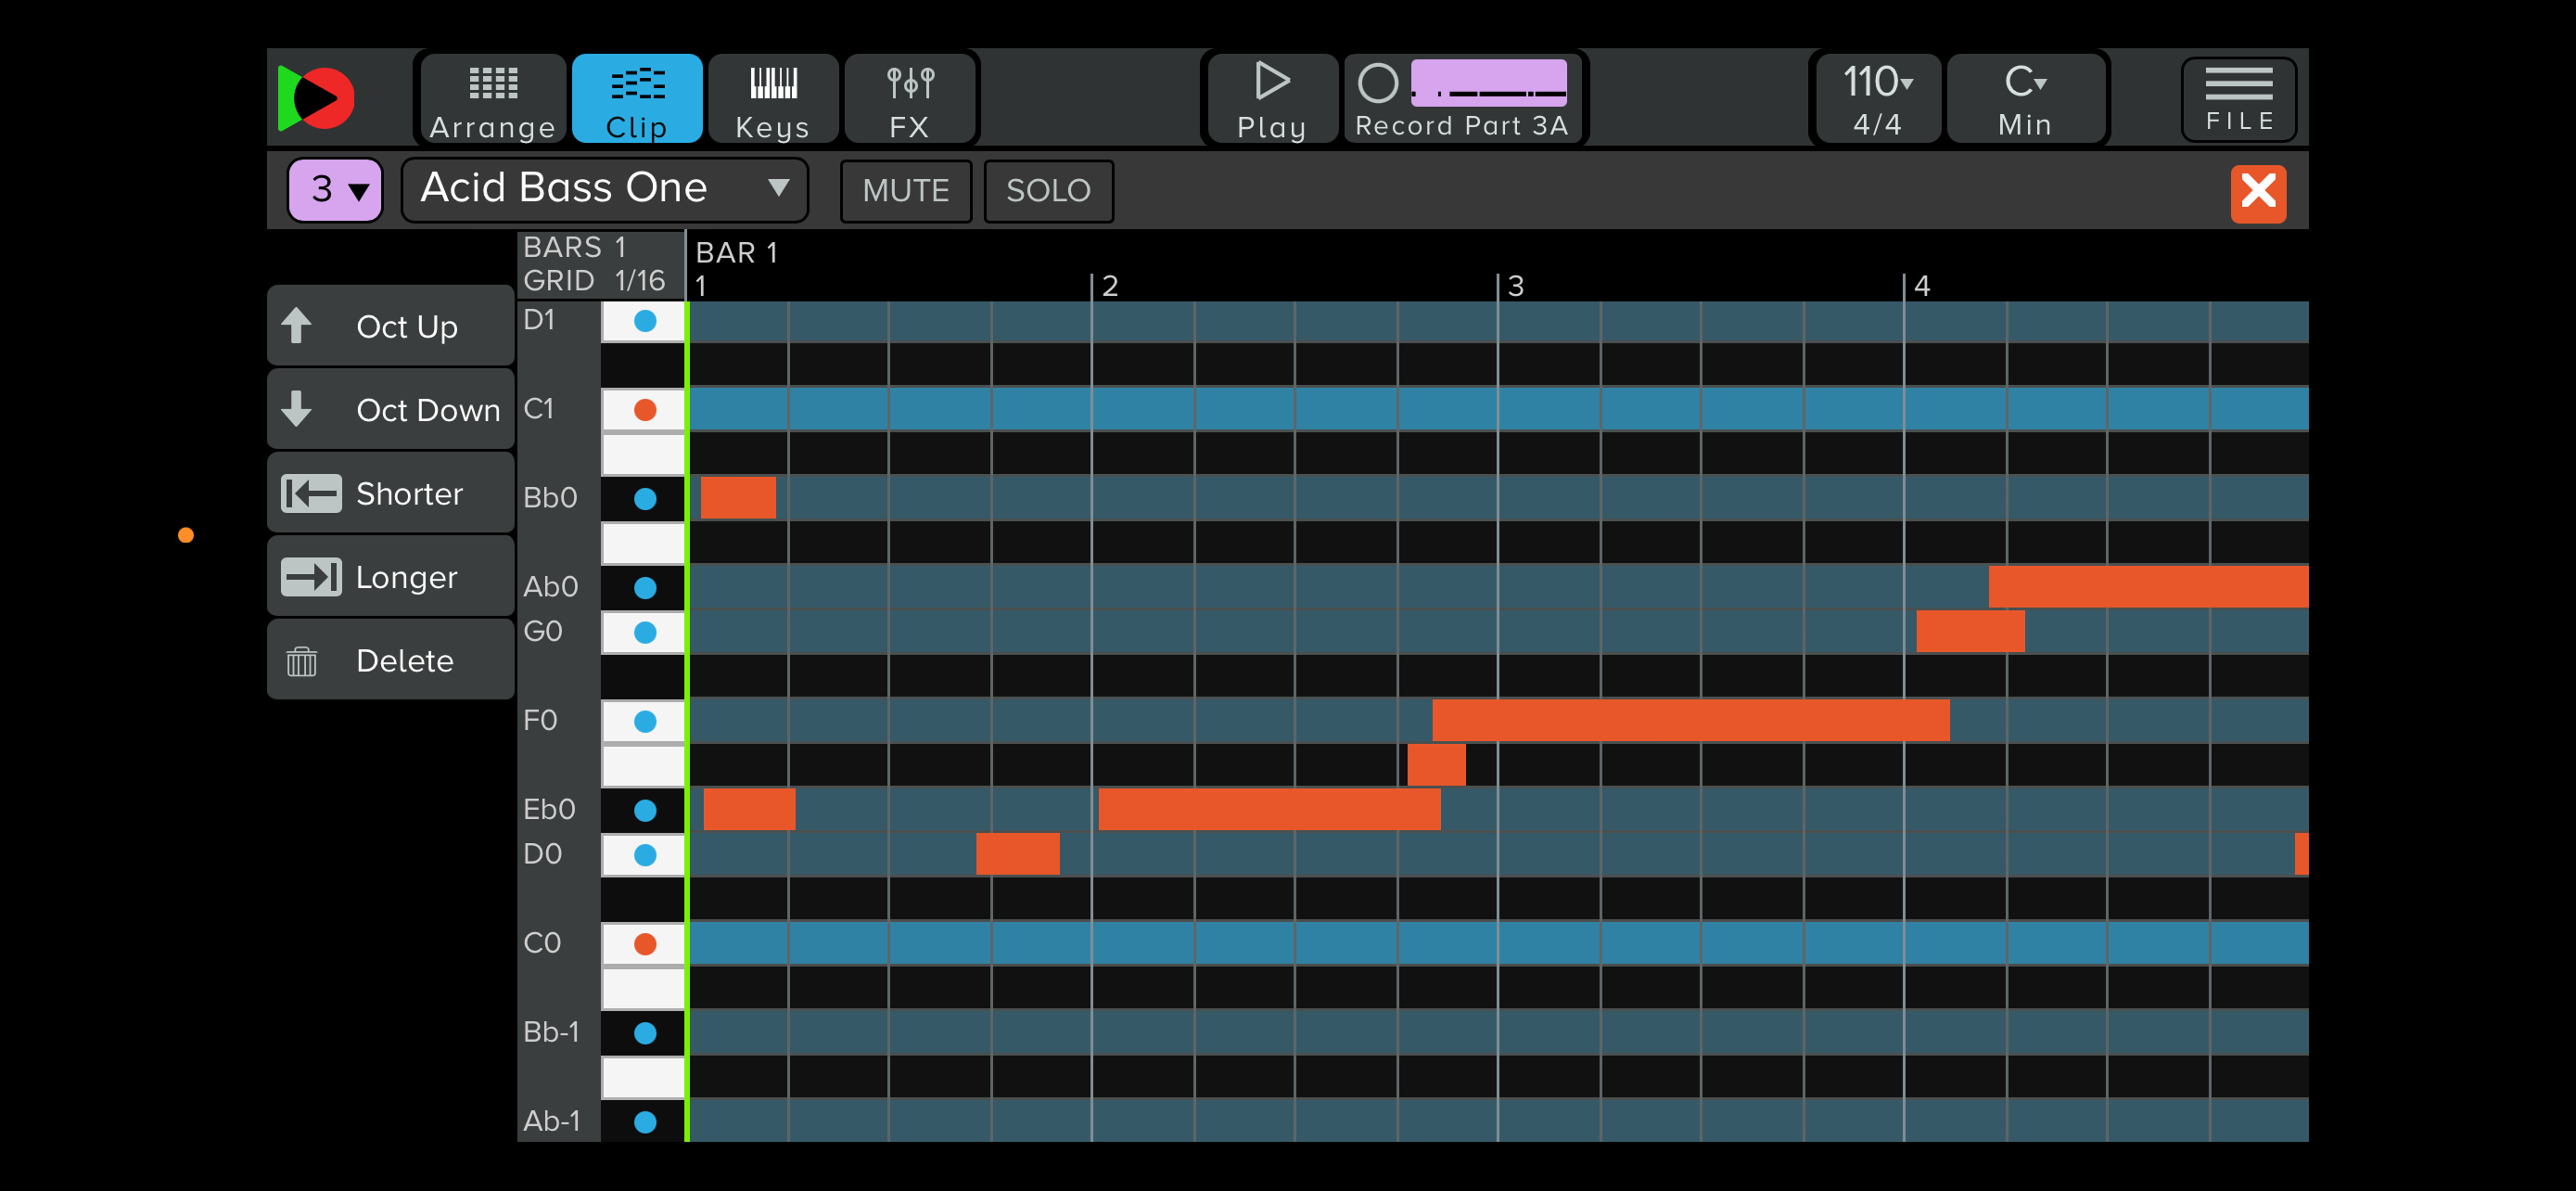Click the Oct Down button

[391, 409]
